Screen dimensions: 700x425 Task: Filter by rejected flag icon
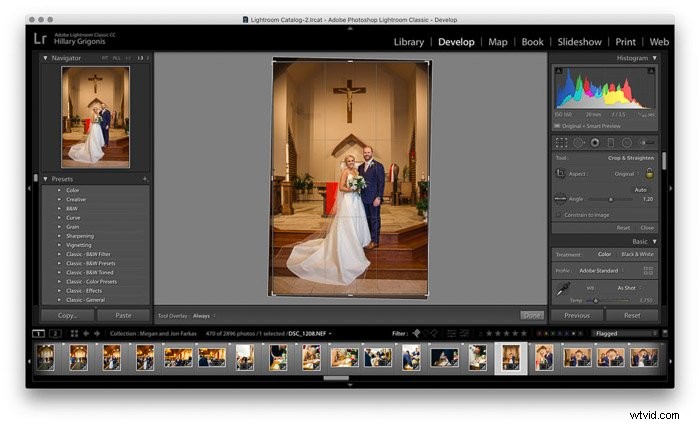(x=433, y=333)
